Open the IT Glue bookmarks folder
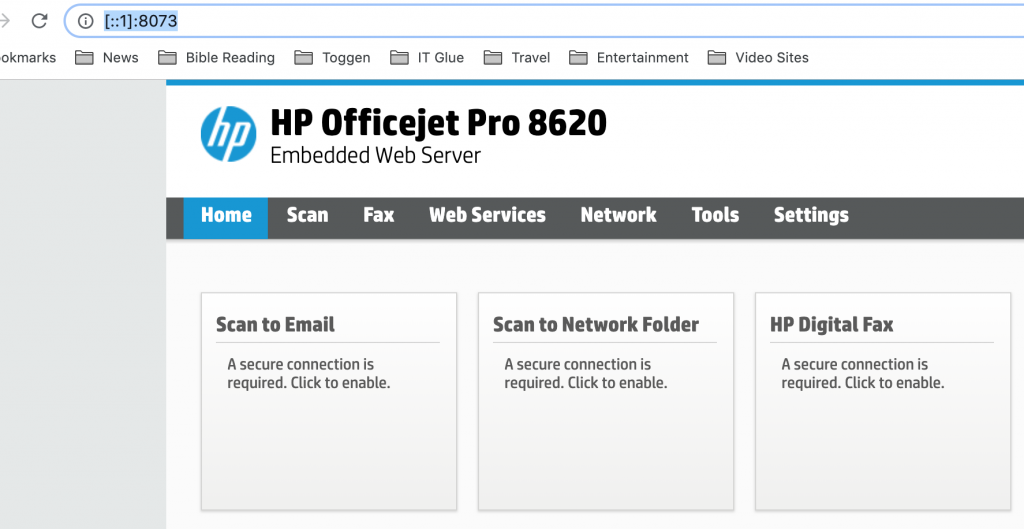 click(x=427, y=57)
